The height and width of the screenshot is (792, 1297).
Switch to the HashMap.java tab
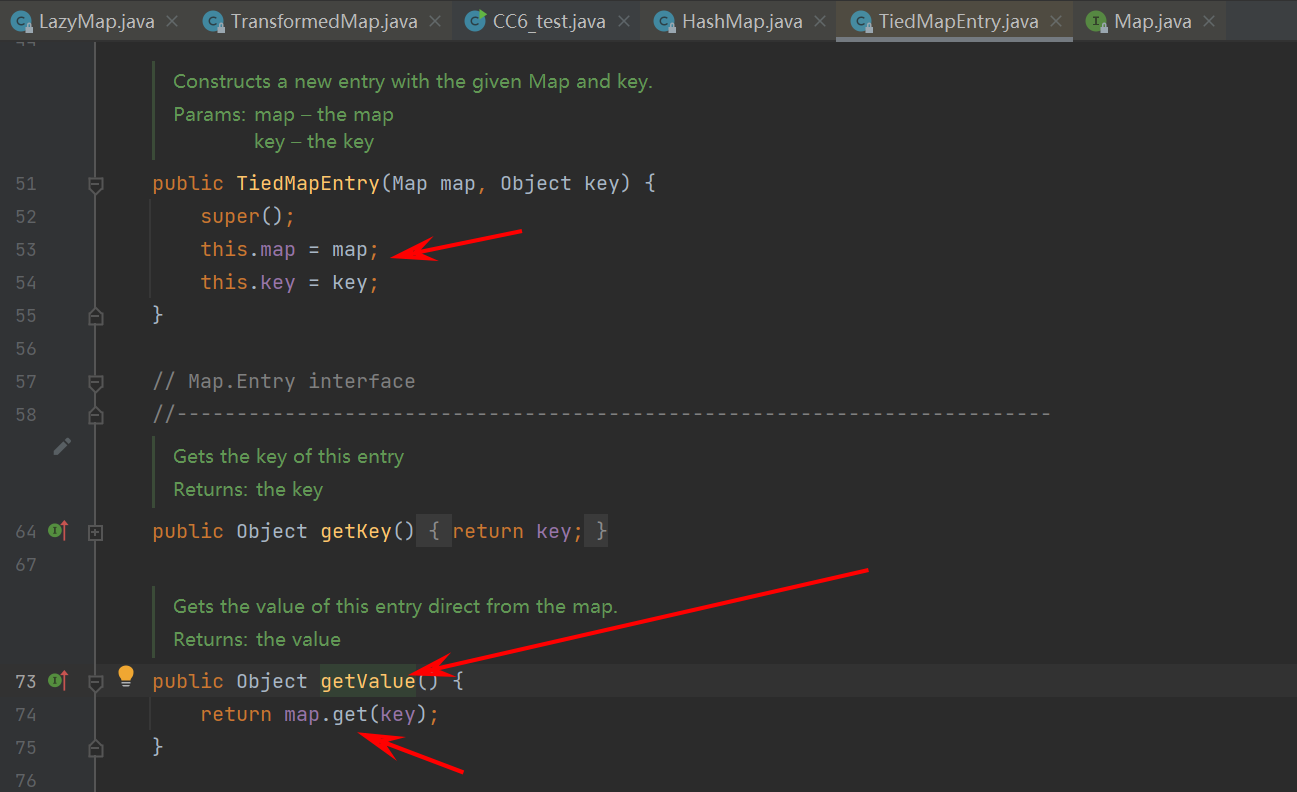[x=743, y=21]
